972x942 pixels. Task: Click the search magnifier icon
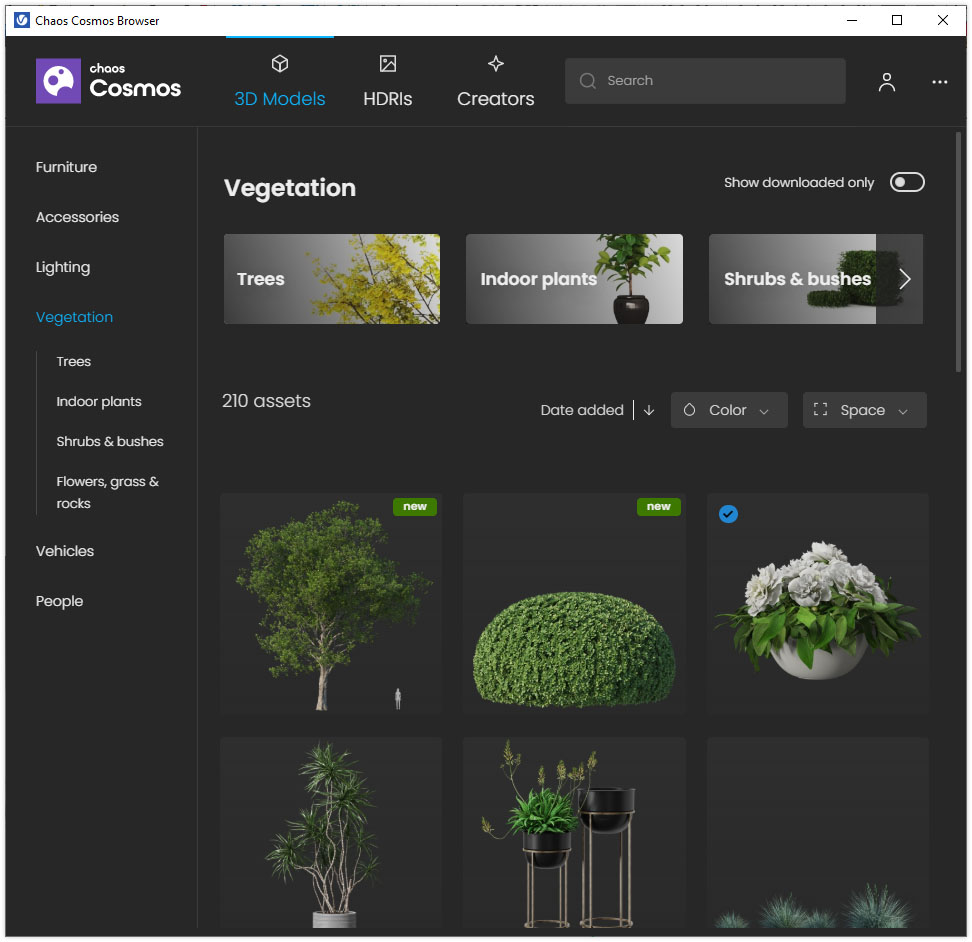(x=588, y=81)
